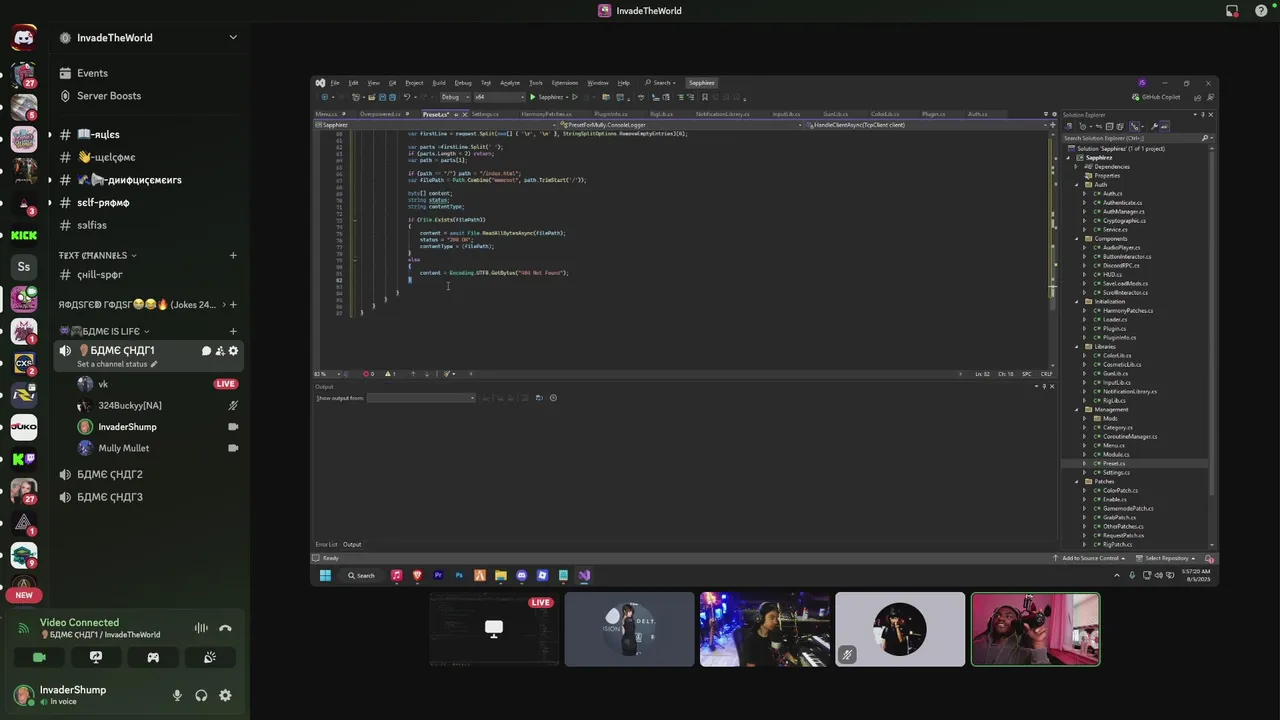1280x720 pixels.
Task: Start debugging Sapphirez with green play
Action: click(x=546, y=97)
